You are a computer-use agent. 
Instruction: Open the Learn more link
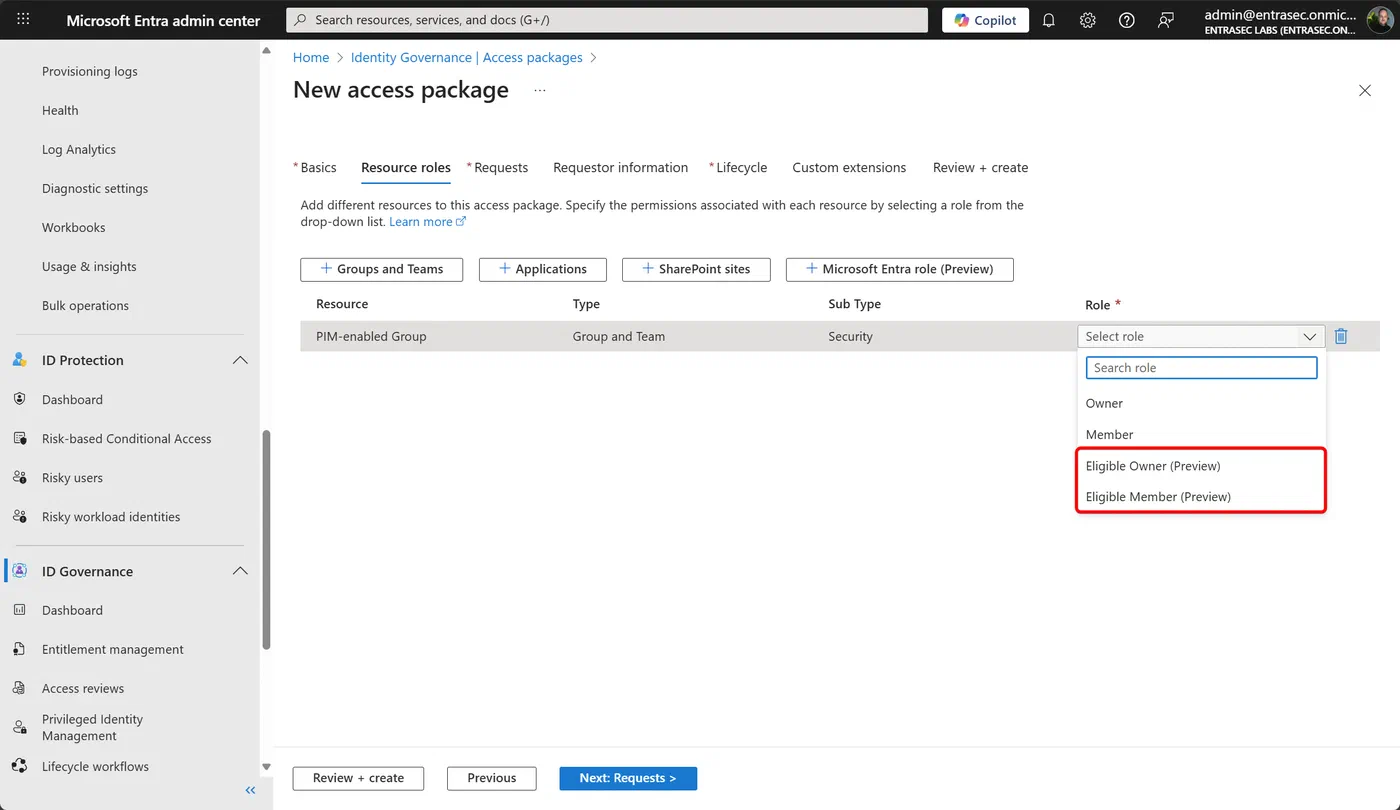click(427, 222)
